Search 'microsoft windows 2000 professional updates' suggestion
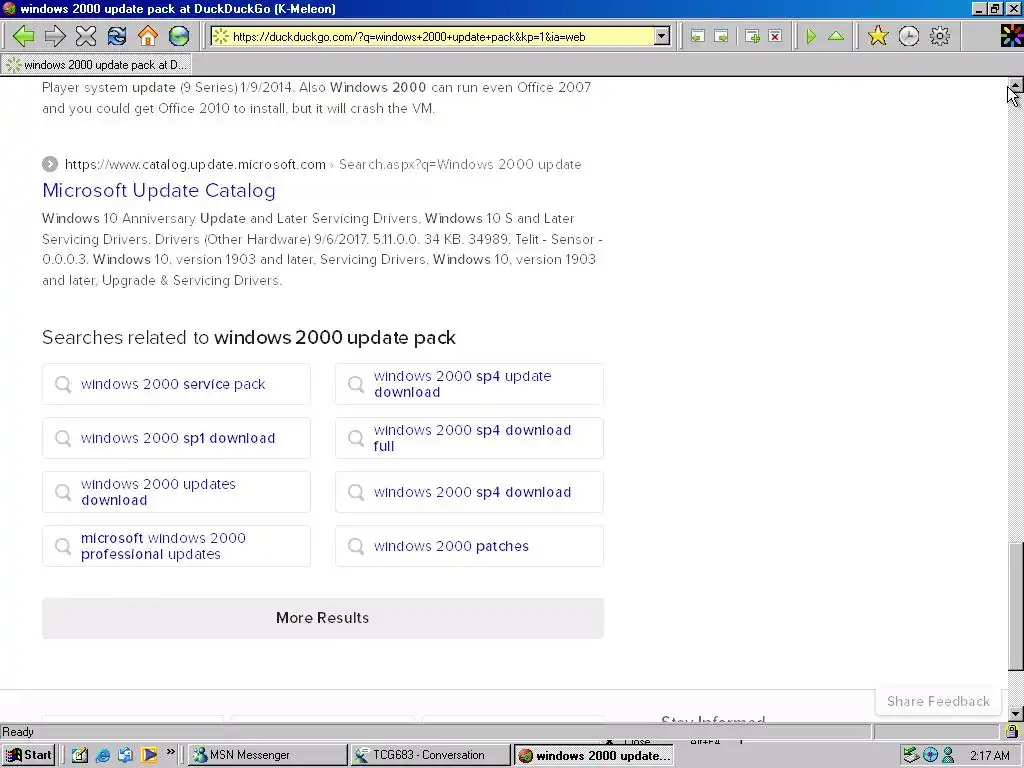Image resolution: width=1024 pixels, height=768 pixels. tap(176, 546)
